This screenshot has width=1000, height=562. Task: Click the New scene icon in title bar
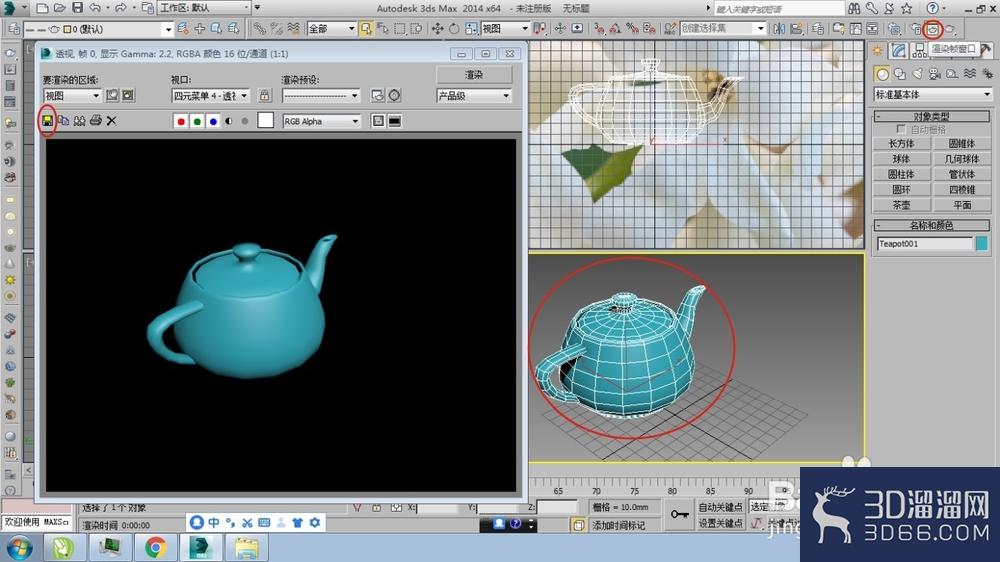[42, 8]
